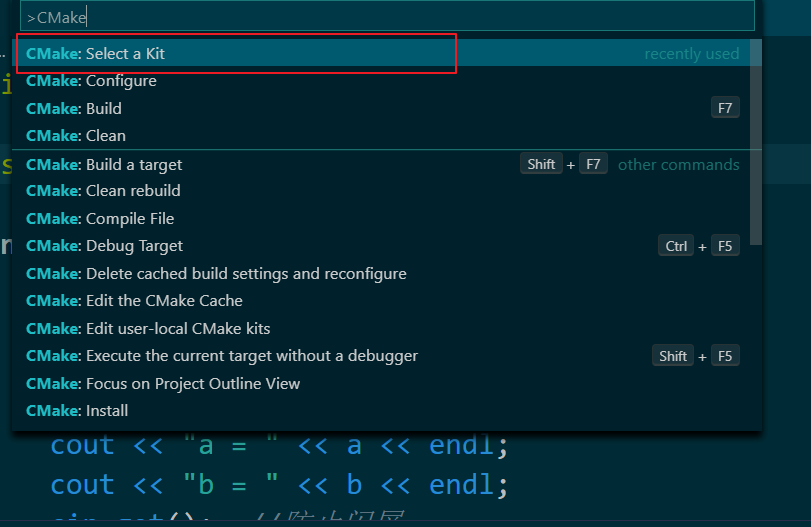
Task: Select Delete cached build settings and reconfigure
Action: [387, 273]
